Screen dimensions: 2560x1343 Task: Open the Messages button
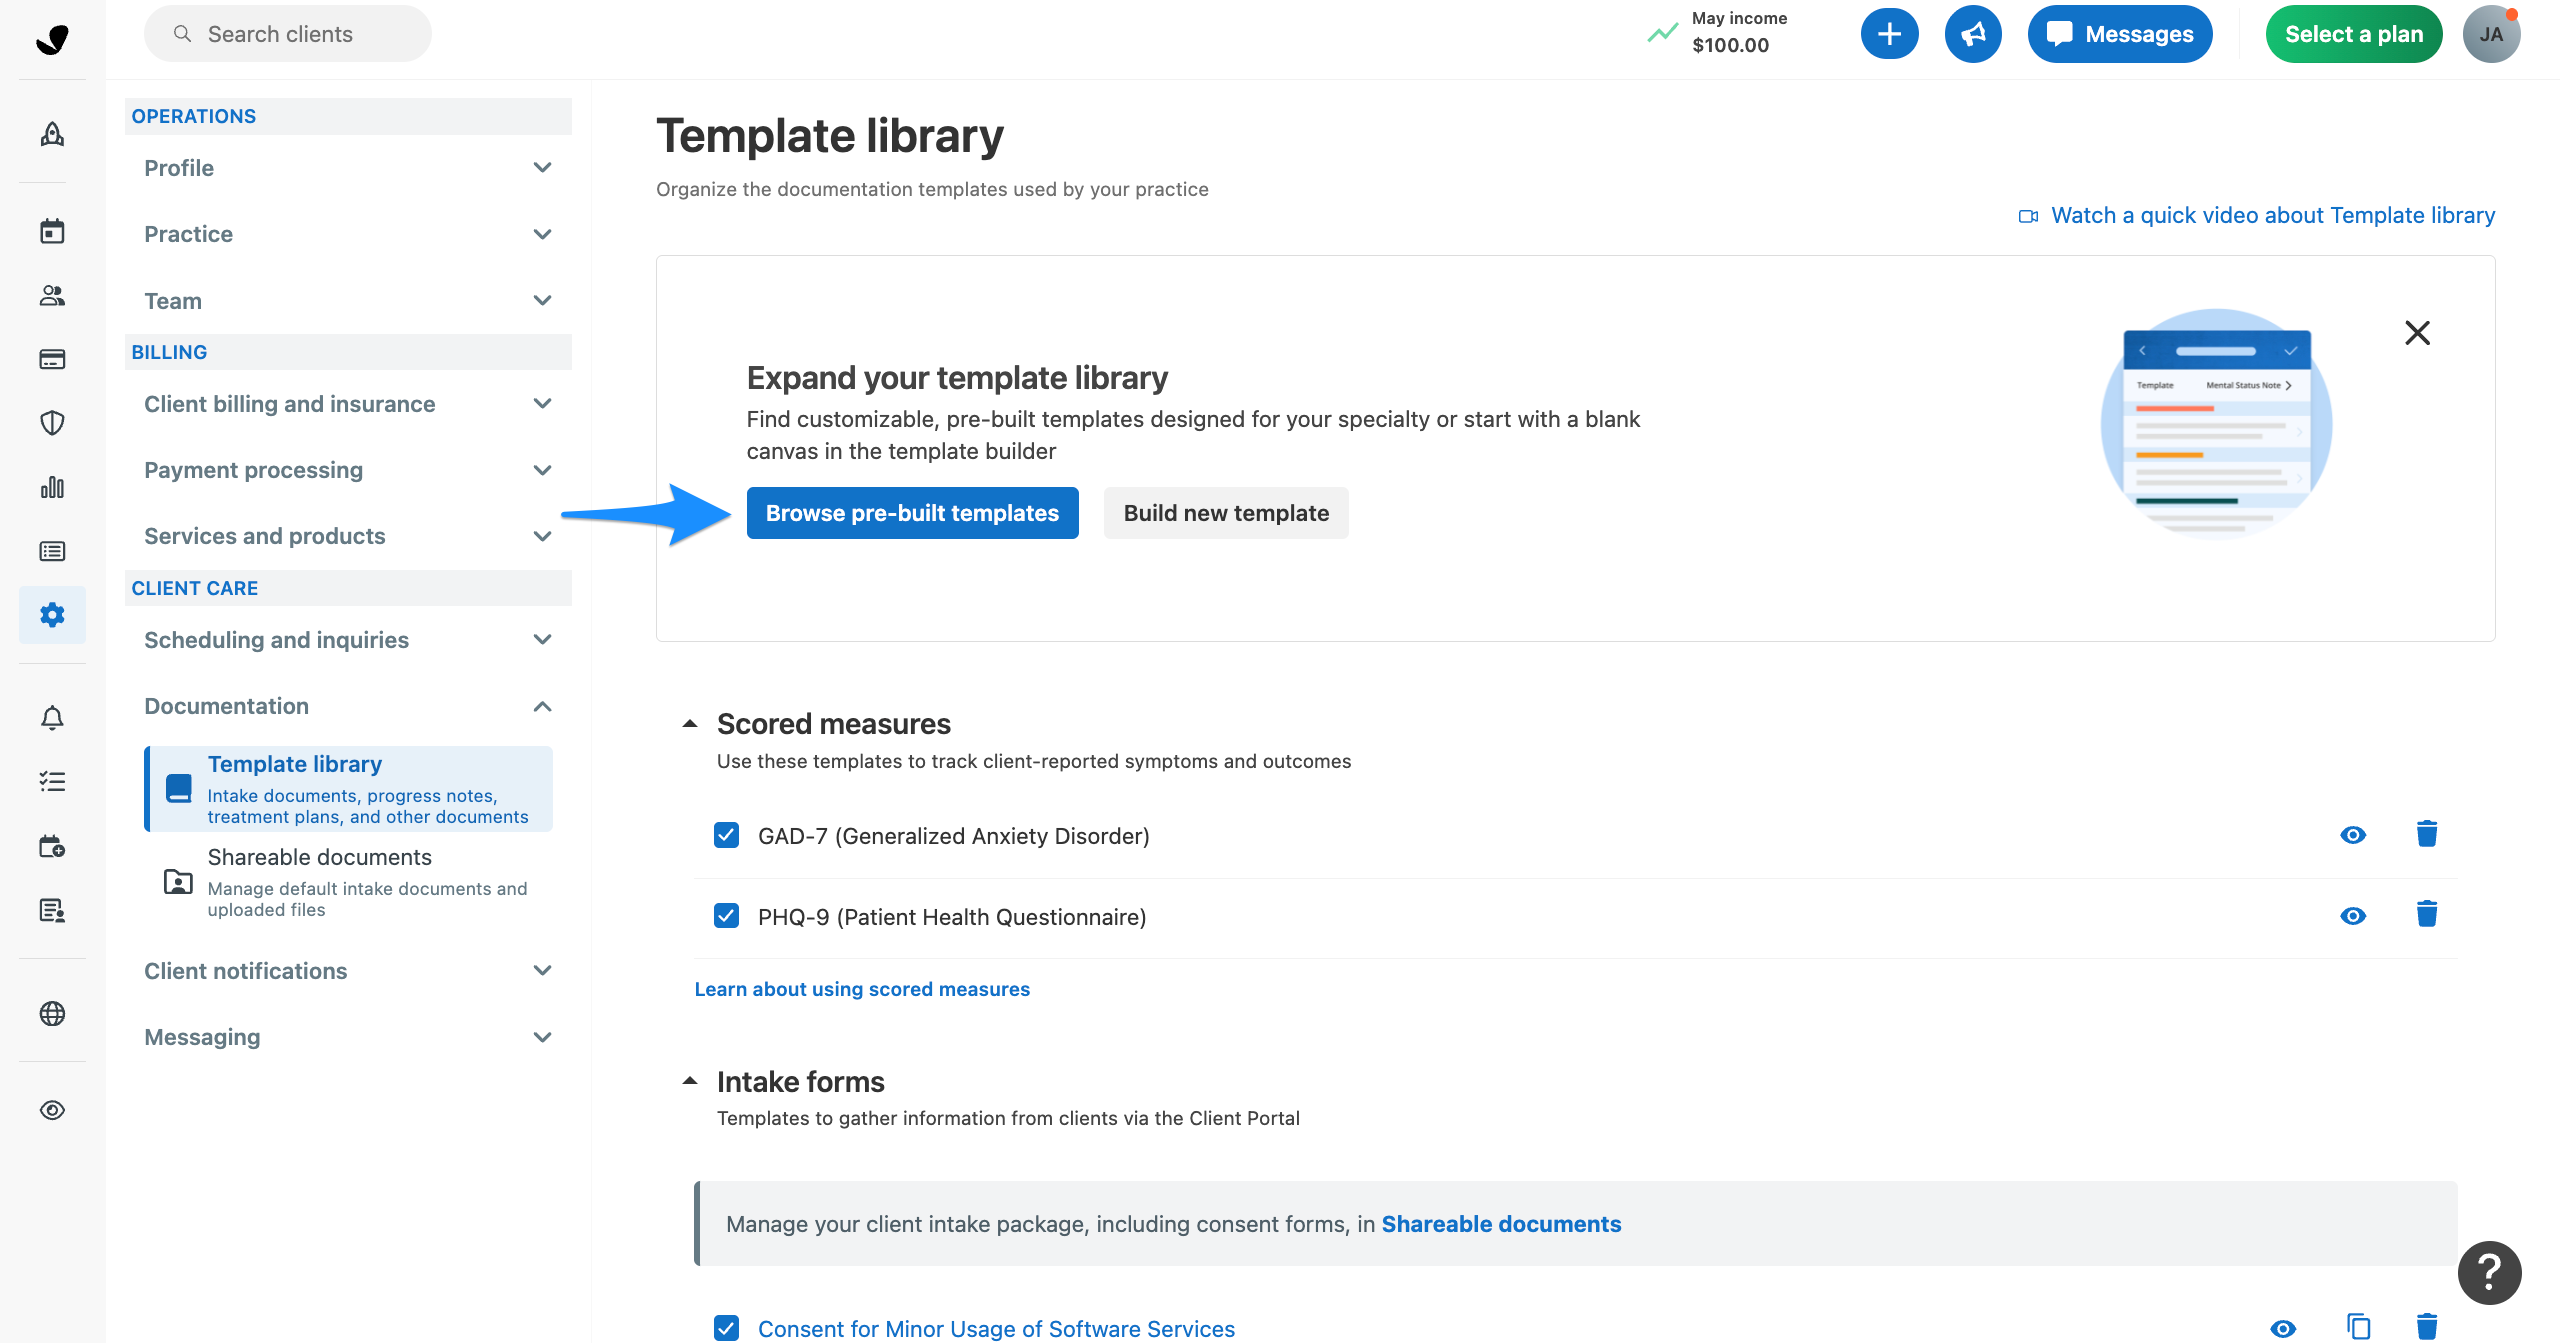click(2119, 34)
